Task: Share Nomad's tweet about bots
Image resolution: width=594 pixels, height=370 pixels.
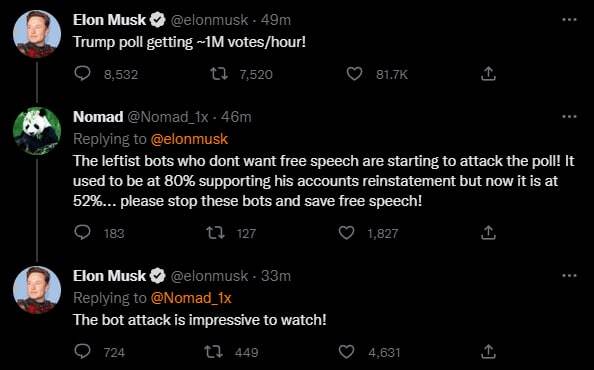Action: click(x=488, y=233)
